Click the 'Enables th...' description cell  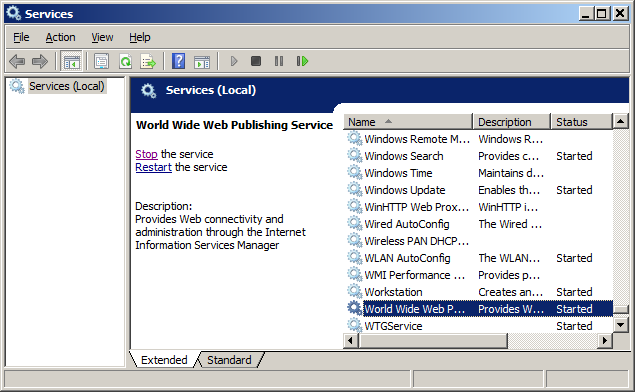(509, 190)
